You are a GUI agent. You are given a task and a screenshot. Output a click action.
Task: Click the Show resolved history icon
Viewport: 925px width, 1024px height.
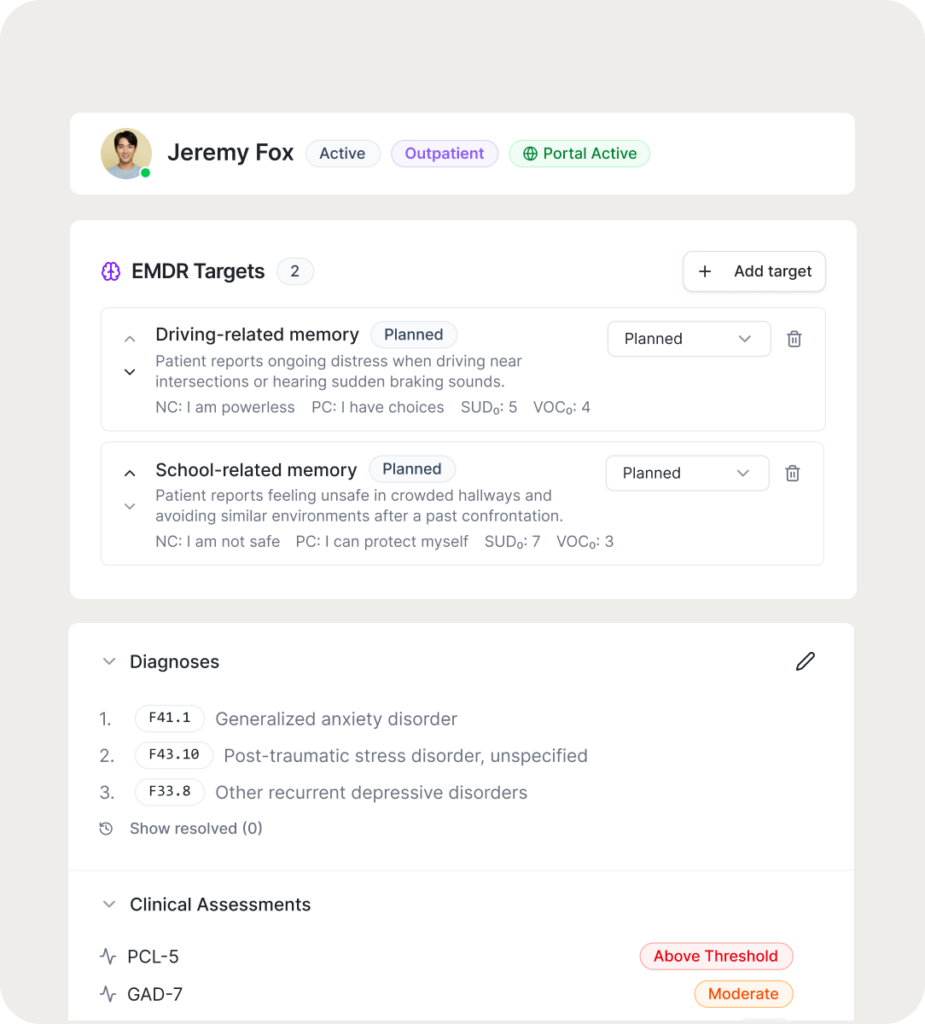(x=106, y=829)
